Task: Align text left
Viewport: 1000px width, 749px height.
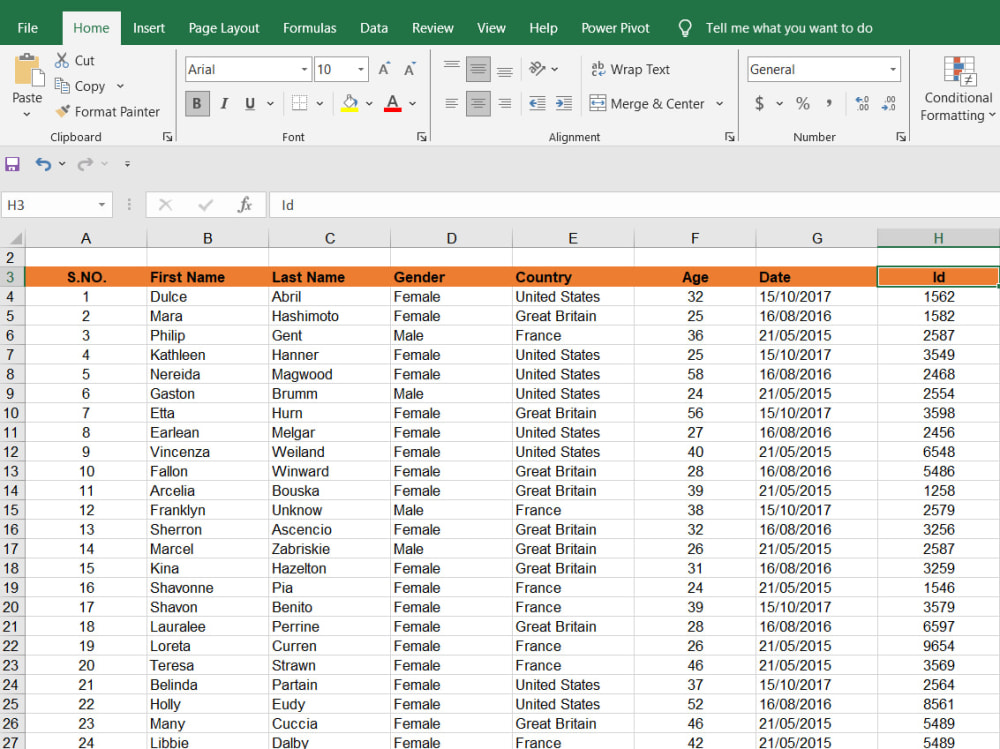Action: [452, 103]
